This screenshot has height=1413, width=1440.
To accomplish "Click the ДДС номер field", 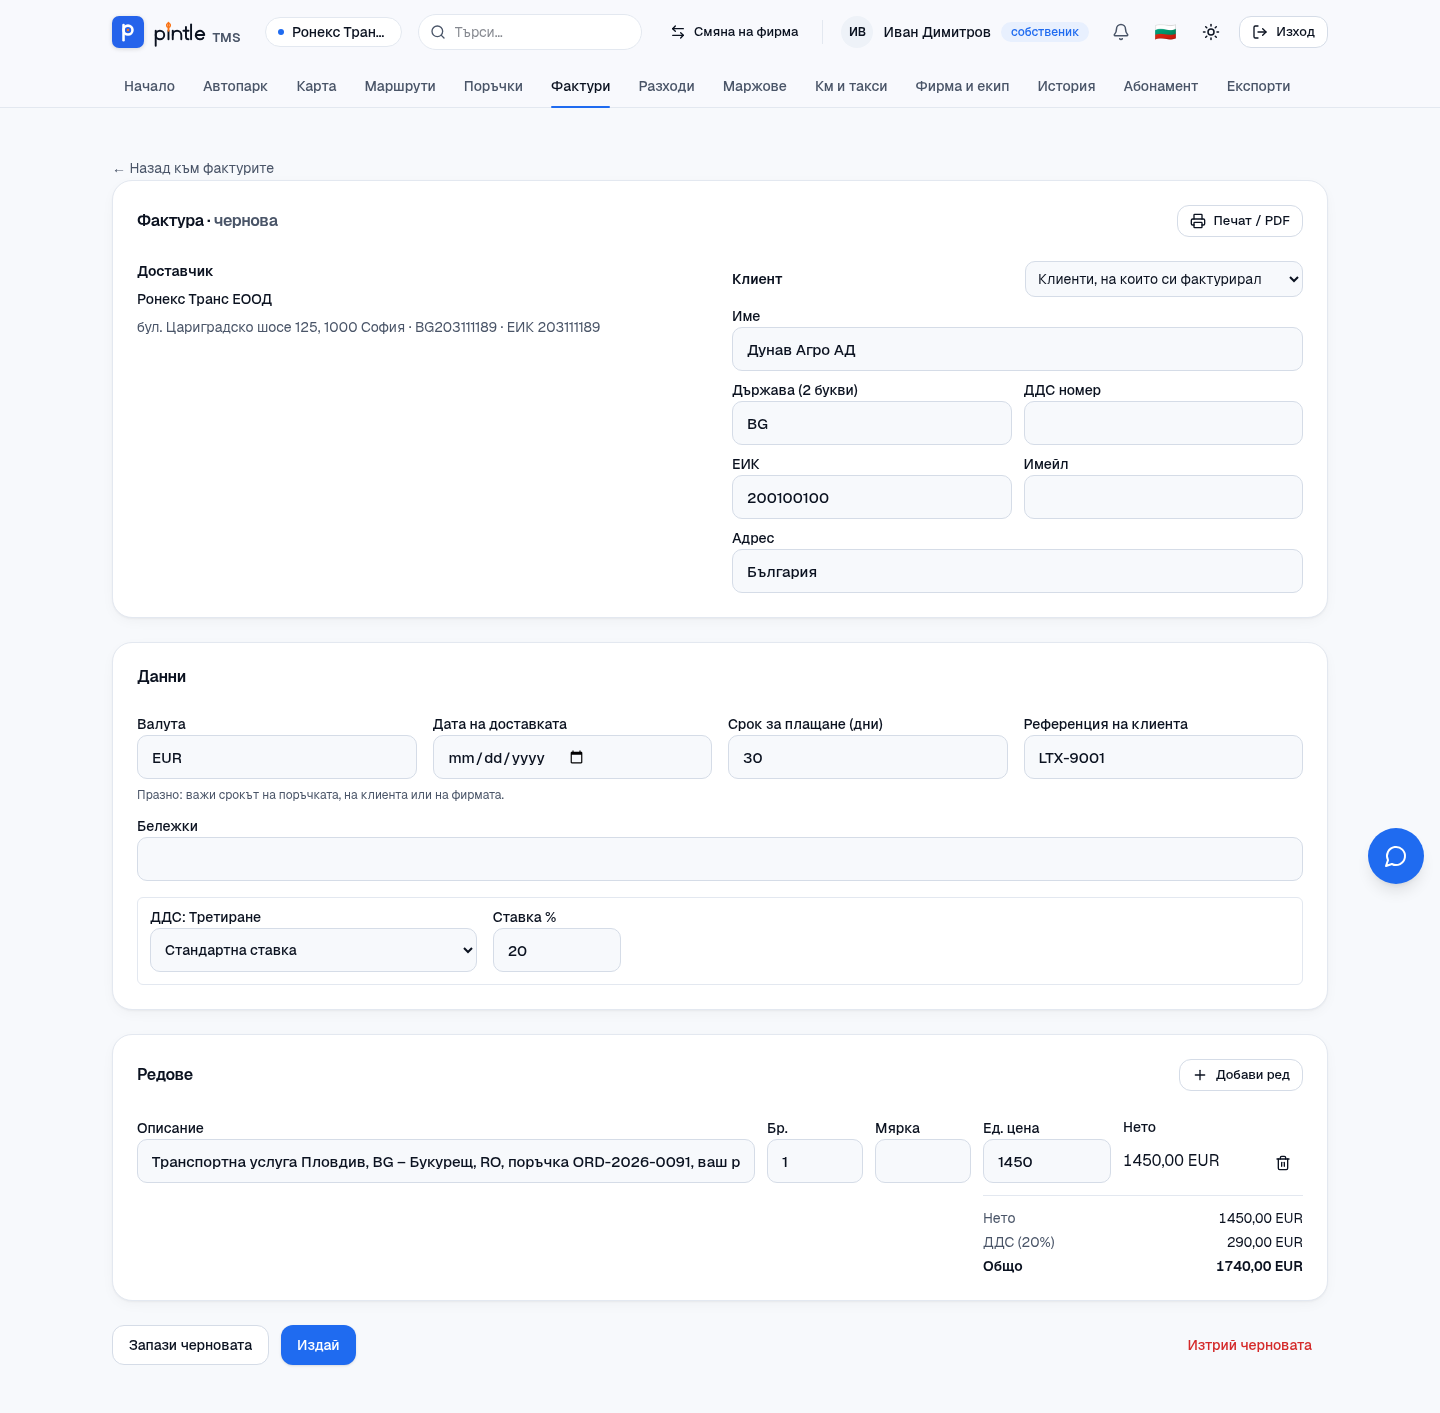I will (1163, 423).
